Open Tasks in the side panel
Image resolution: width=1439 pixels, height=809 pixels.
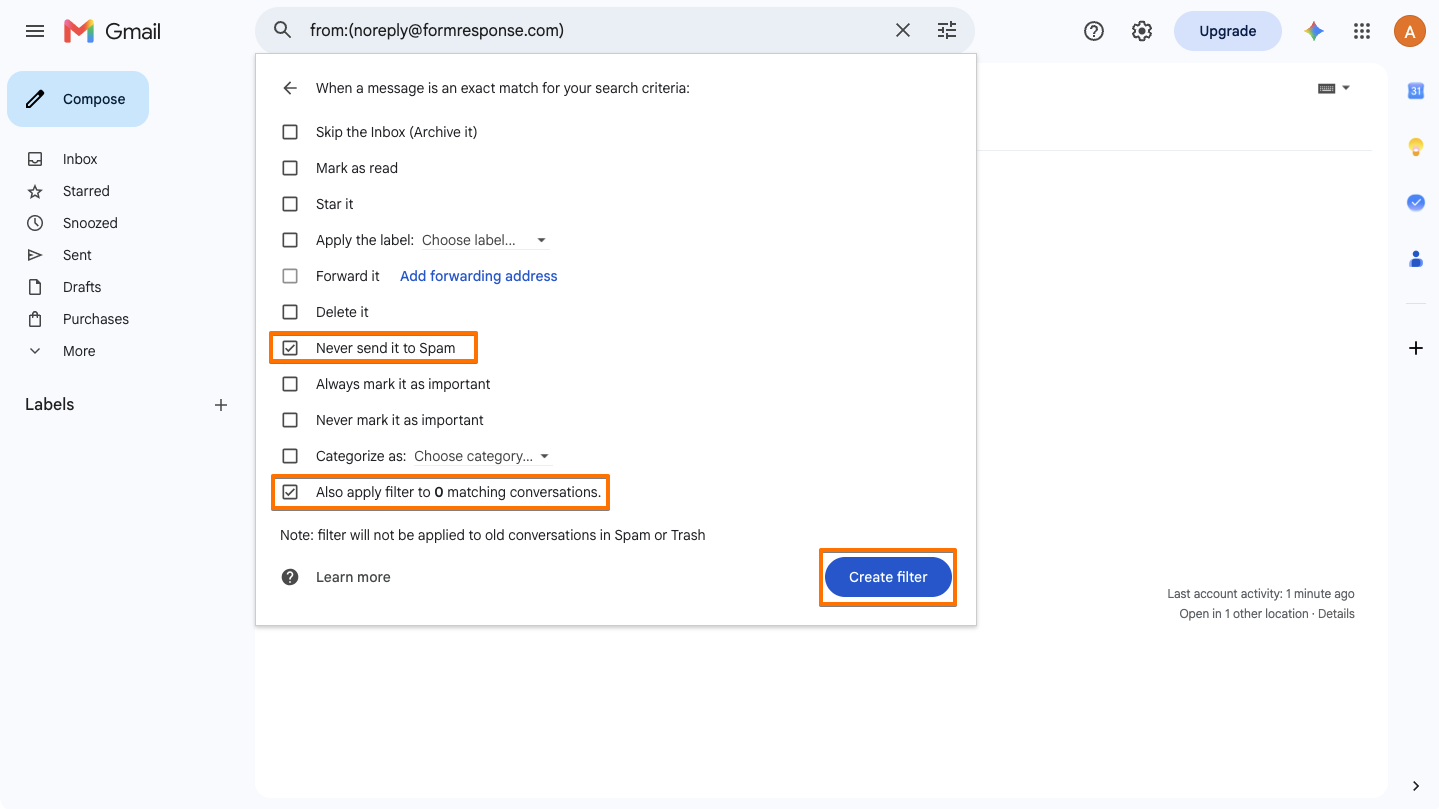[x=1416, y=203]
